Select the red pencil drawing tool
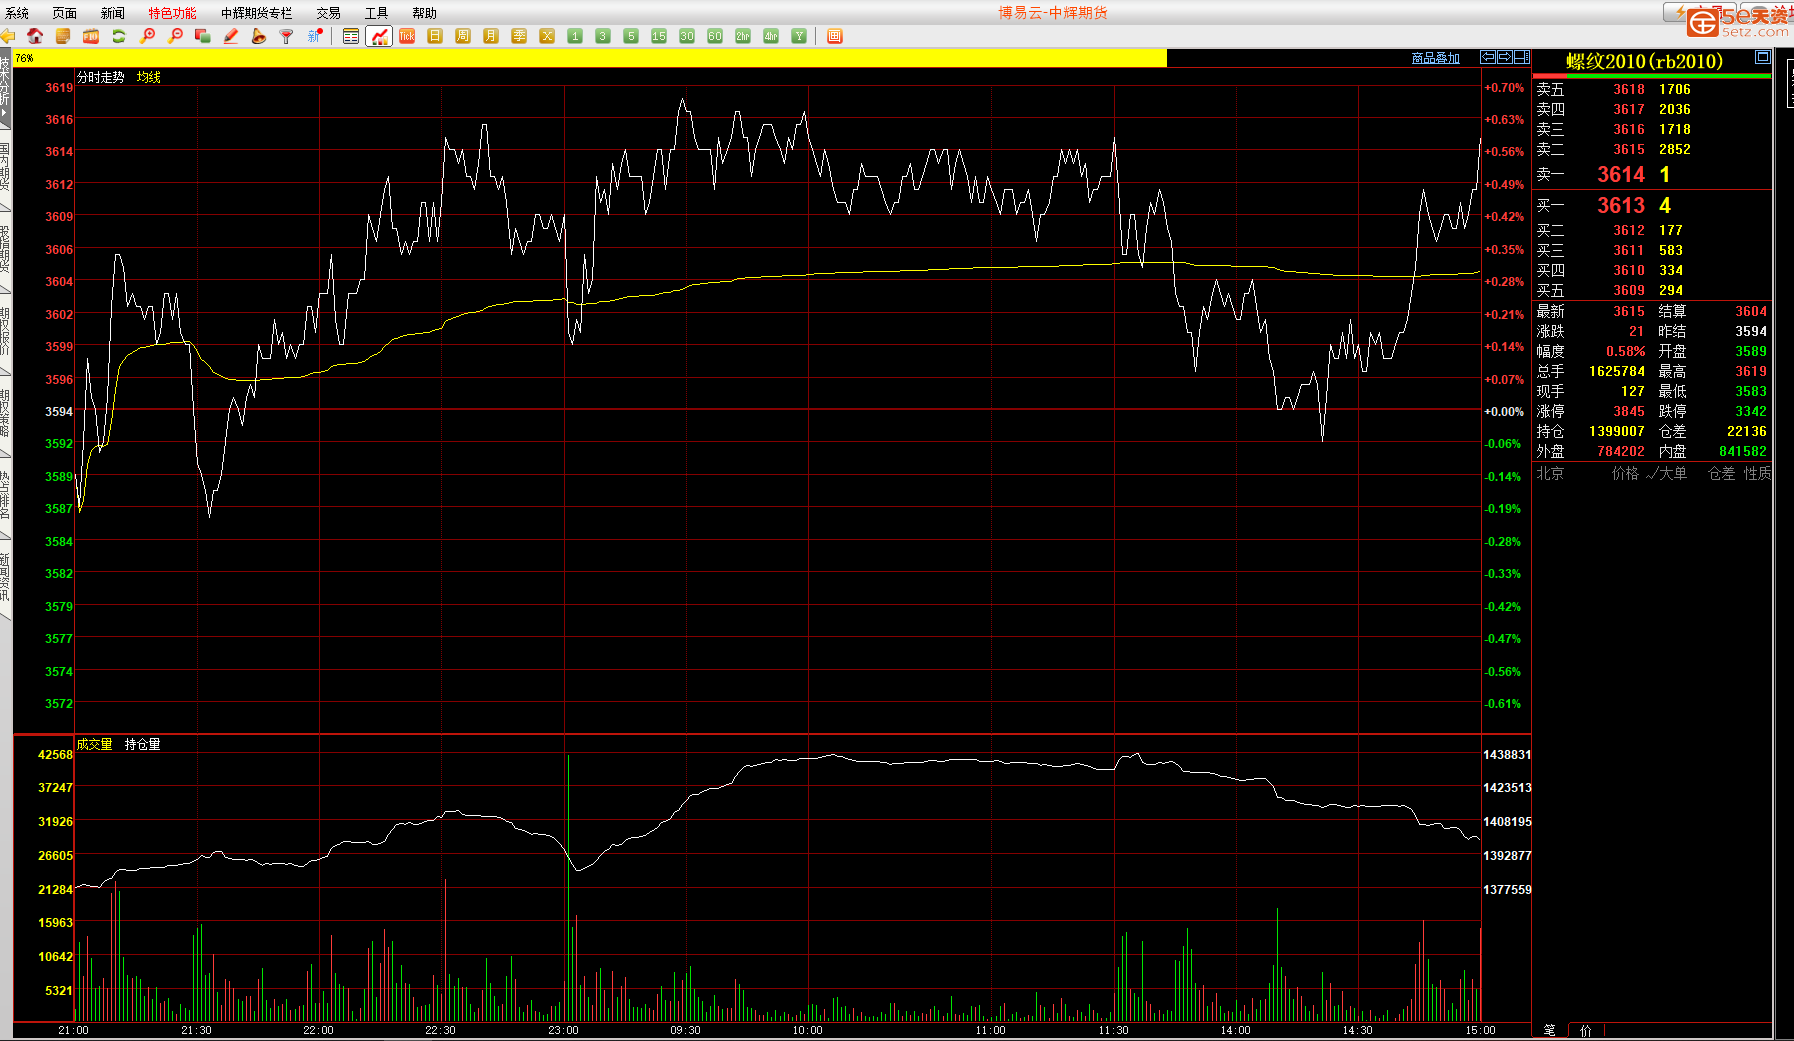Screen dimensions: 1794x1041 coord(231,36)
